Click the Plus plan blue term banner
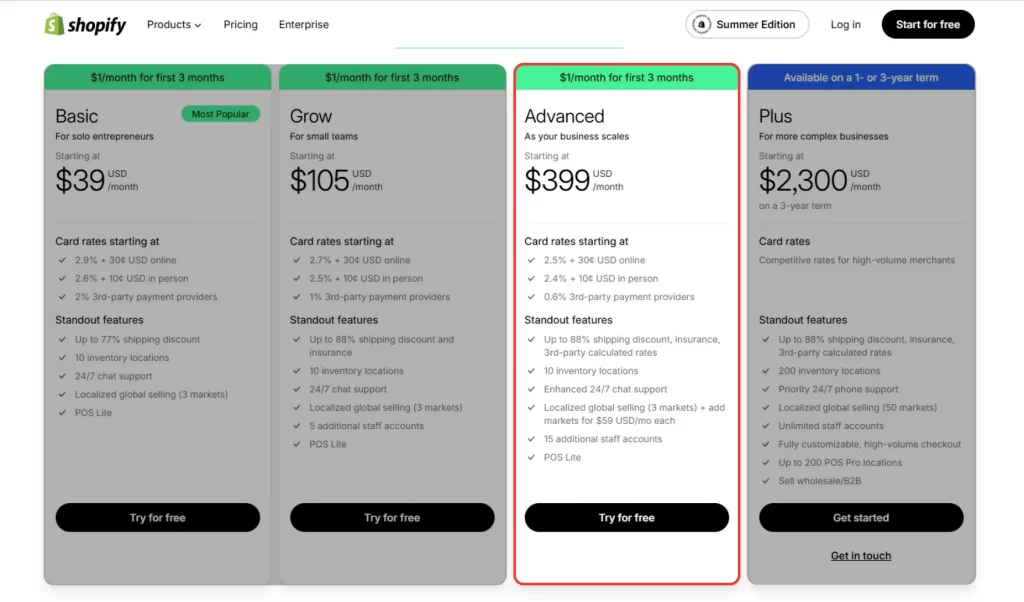Image resolution: width=1024 pixels, height=602 pixels. 861,78
